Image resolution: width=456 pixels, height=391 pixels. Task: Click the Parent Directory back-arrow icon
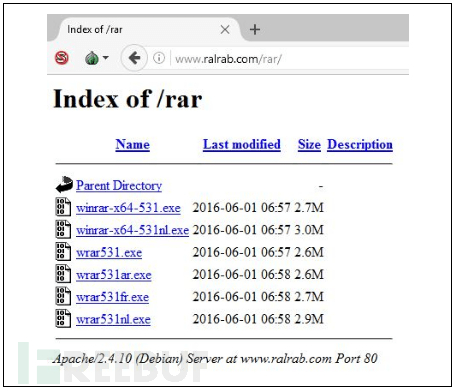[x=64, y=184]
